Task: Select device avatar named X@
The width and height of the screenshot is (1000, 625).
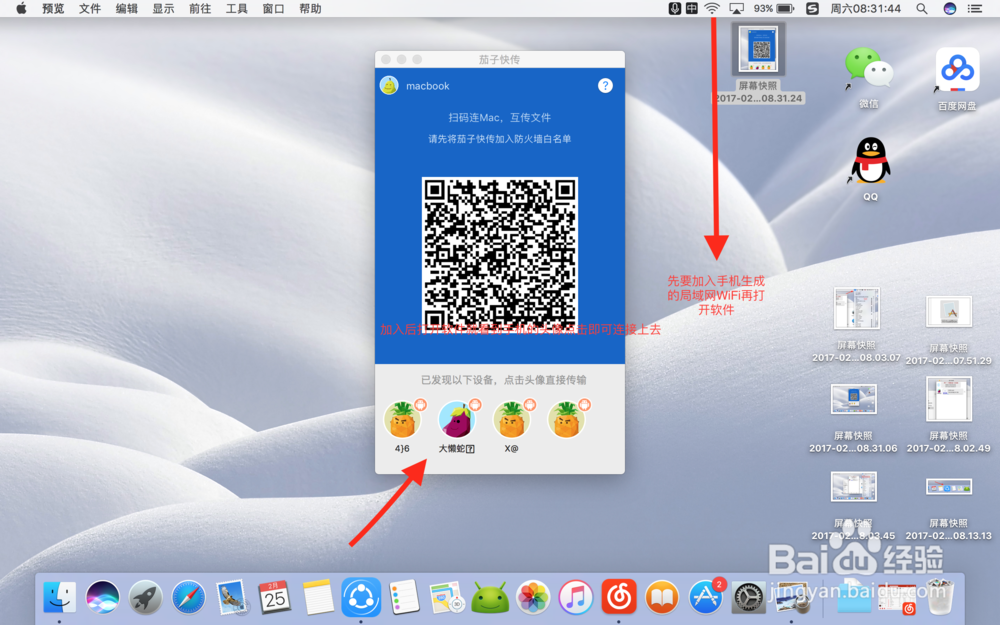Action: (511, 420)
